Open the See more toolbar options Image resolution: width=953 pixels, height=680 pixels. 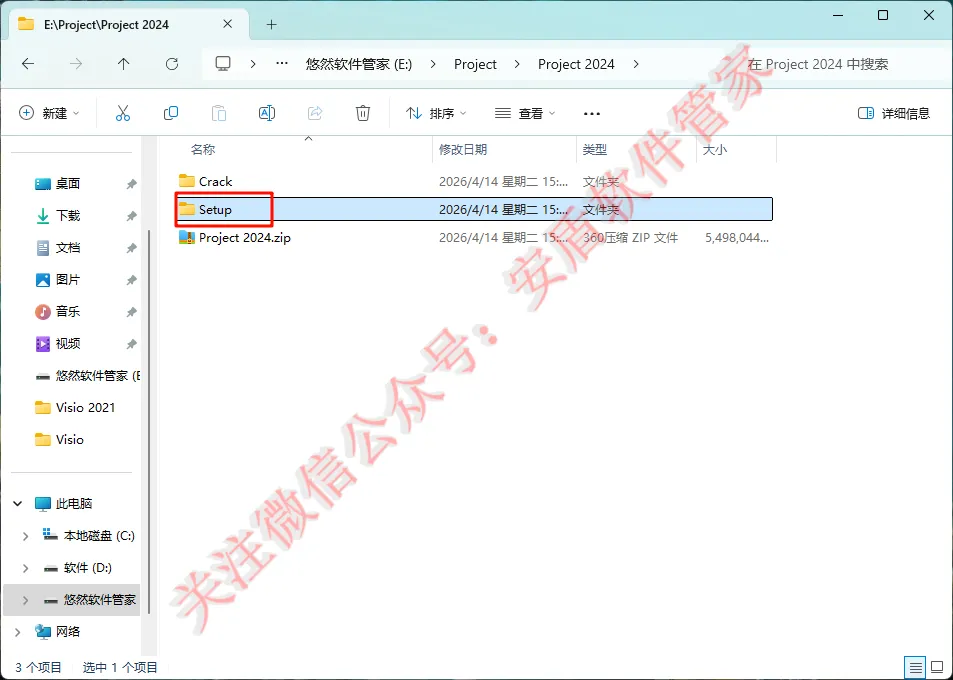click(591, 114)
